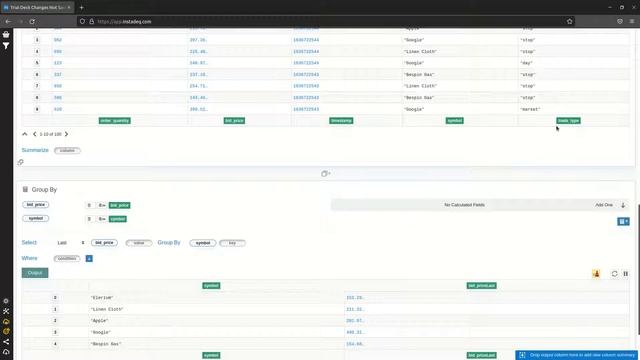
Task: Refresh the Group By output
Action: pyautogui.click(x=614, y=274)
